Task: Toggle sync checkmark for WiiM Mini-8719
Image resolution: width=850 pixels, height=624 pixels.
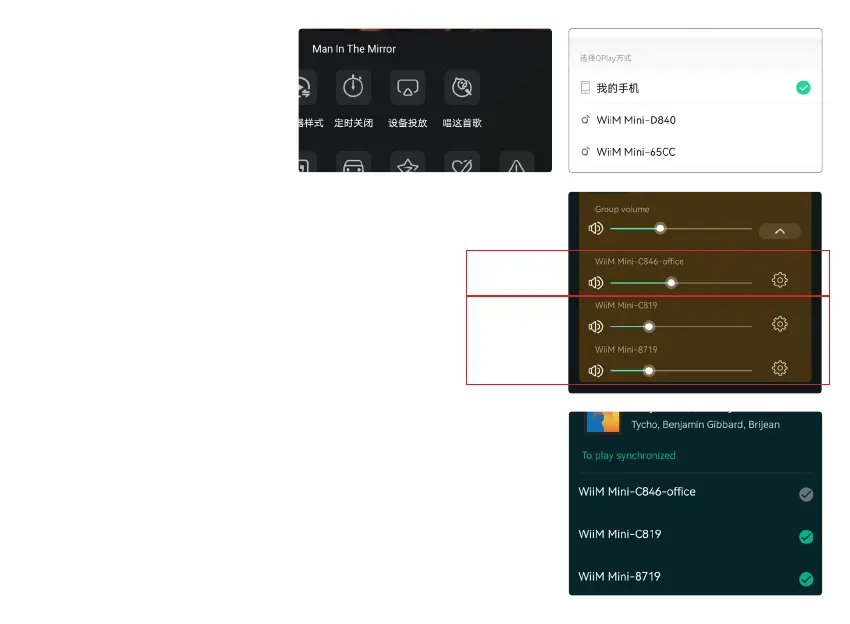Action: point(806,579)
